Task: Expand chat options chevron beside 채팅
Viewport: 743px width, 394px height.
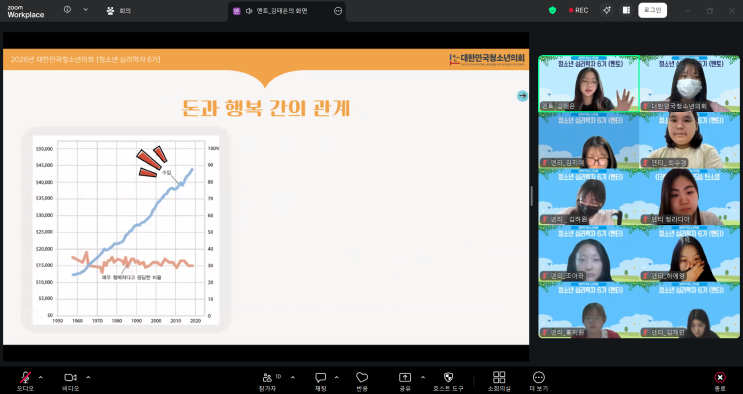Action: pos(336,377)
